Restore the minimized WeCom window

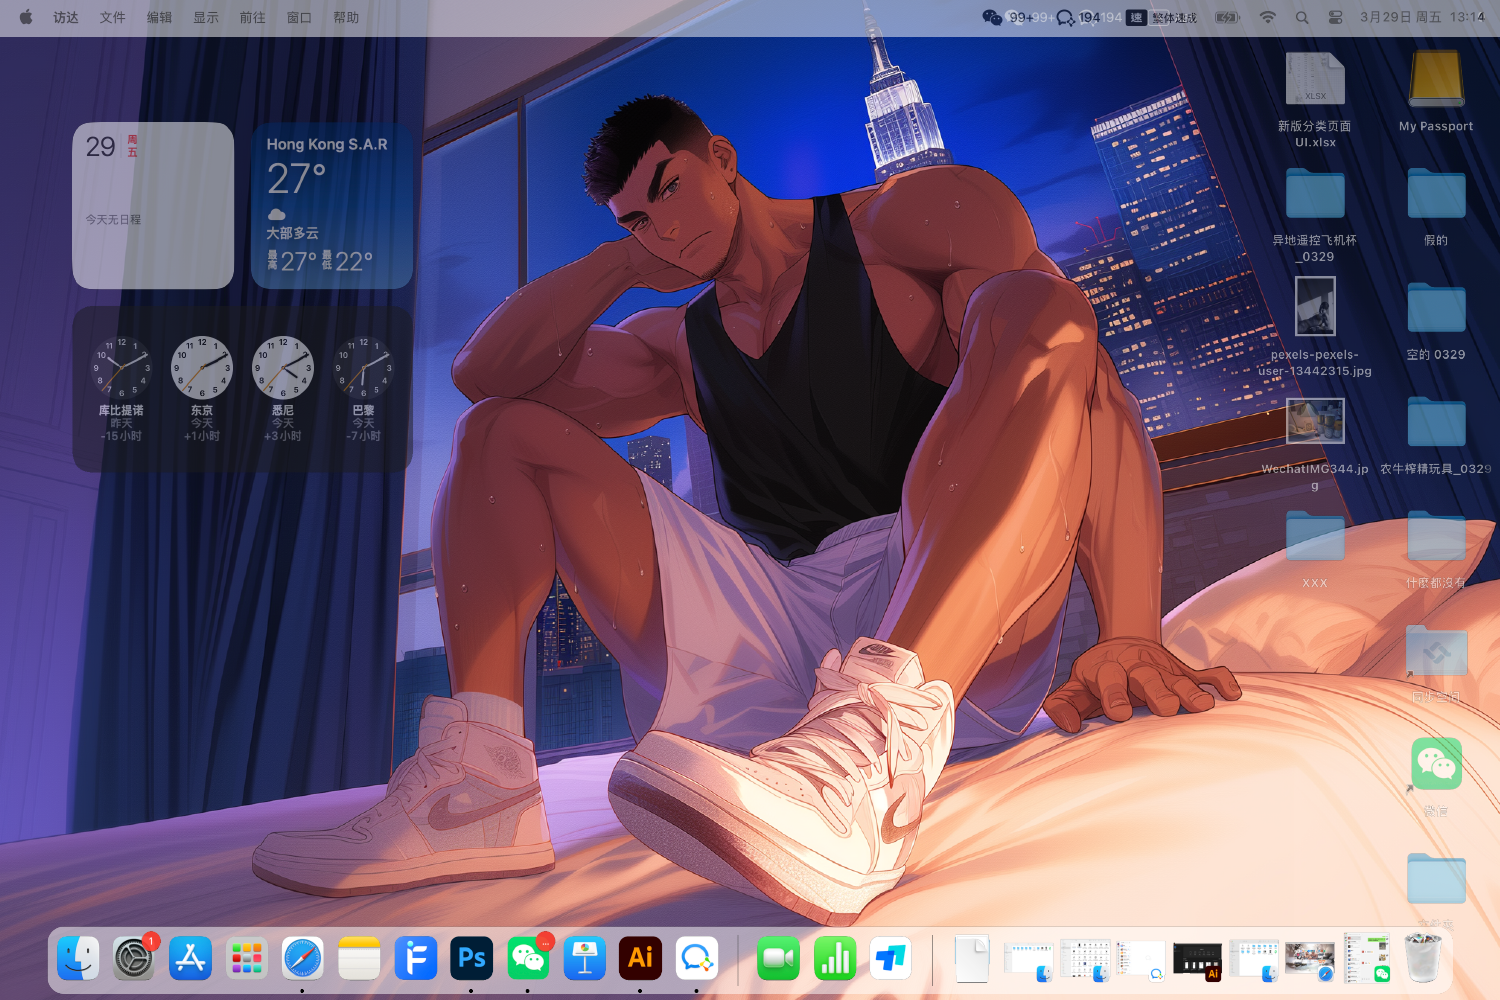1141,960
